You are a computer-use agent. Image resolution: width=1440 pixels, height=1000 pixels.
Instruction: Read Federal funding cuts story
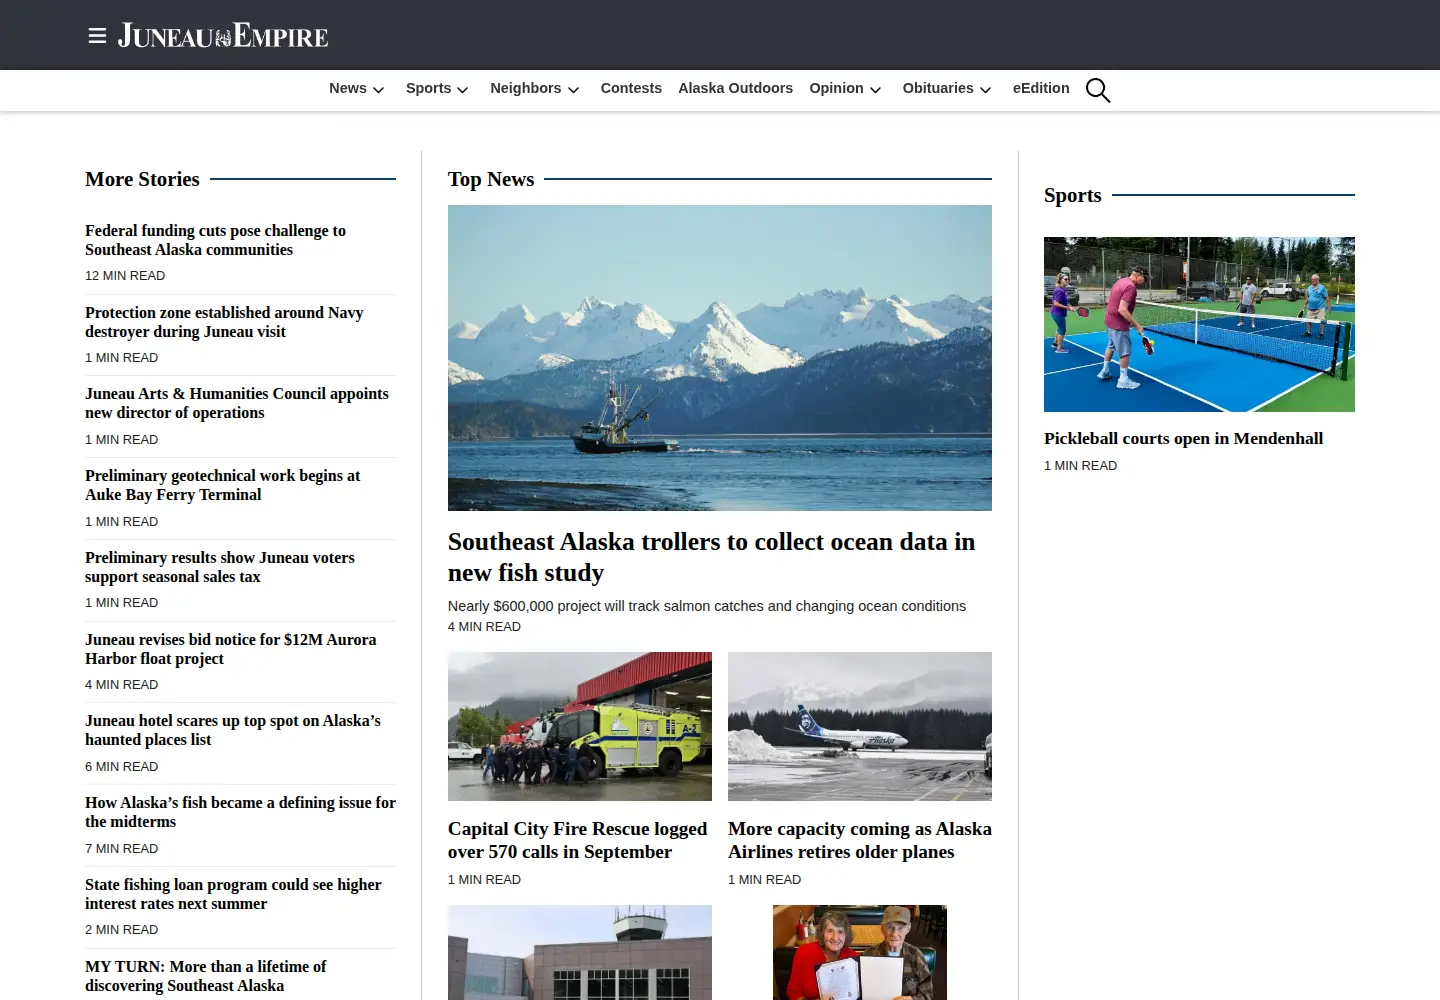click(215, 240)
